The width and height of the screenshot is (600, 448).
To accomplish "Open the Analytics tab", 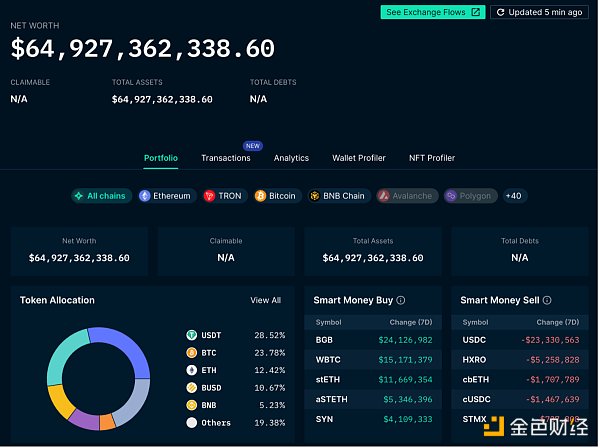I will tap(291, 158).
